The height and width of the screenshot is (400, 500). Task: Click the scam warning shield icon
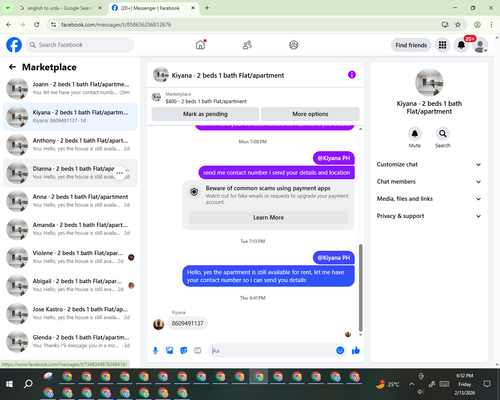(194, 192)
